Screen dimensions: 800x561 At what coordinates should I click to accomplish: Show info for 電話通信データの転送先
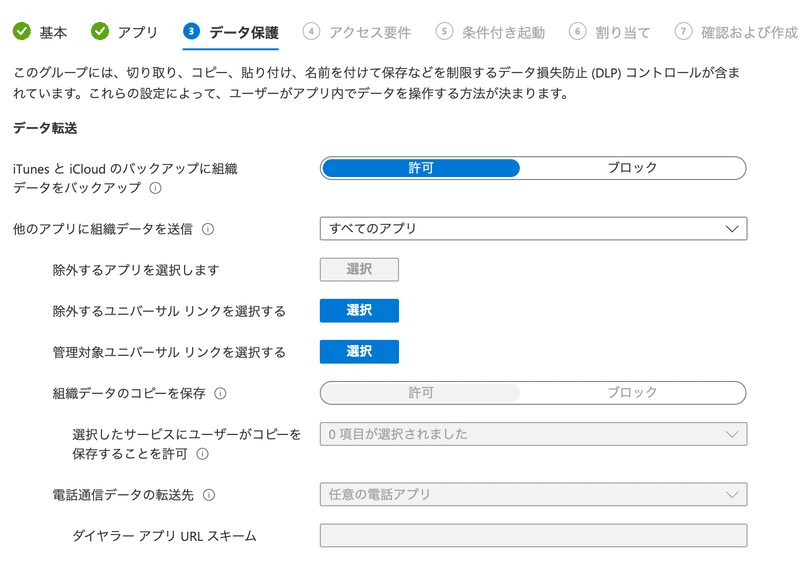209,495
